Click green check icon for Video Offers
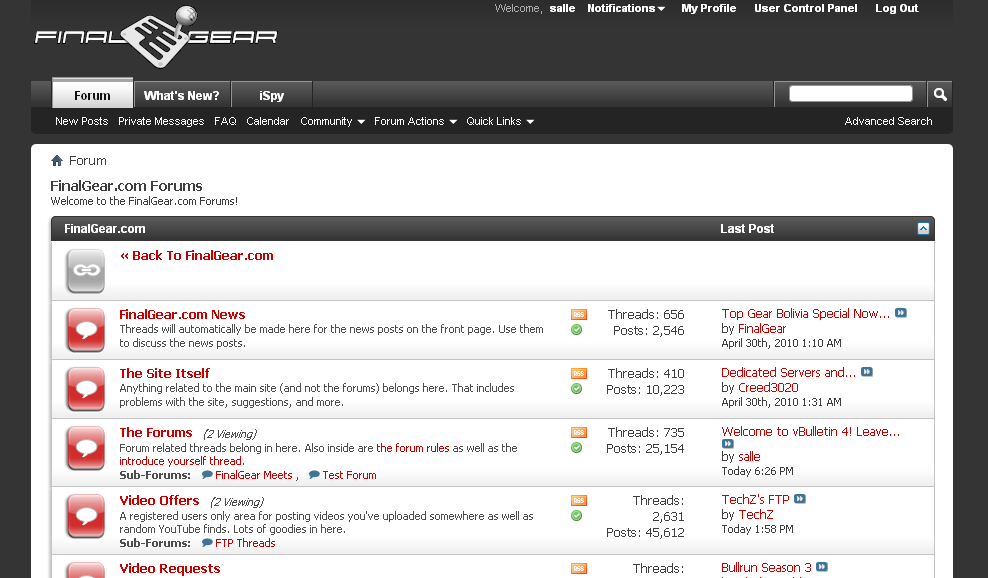The image size is (988, 578). click(577, 516)
